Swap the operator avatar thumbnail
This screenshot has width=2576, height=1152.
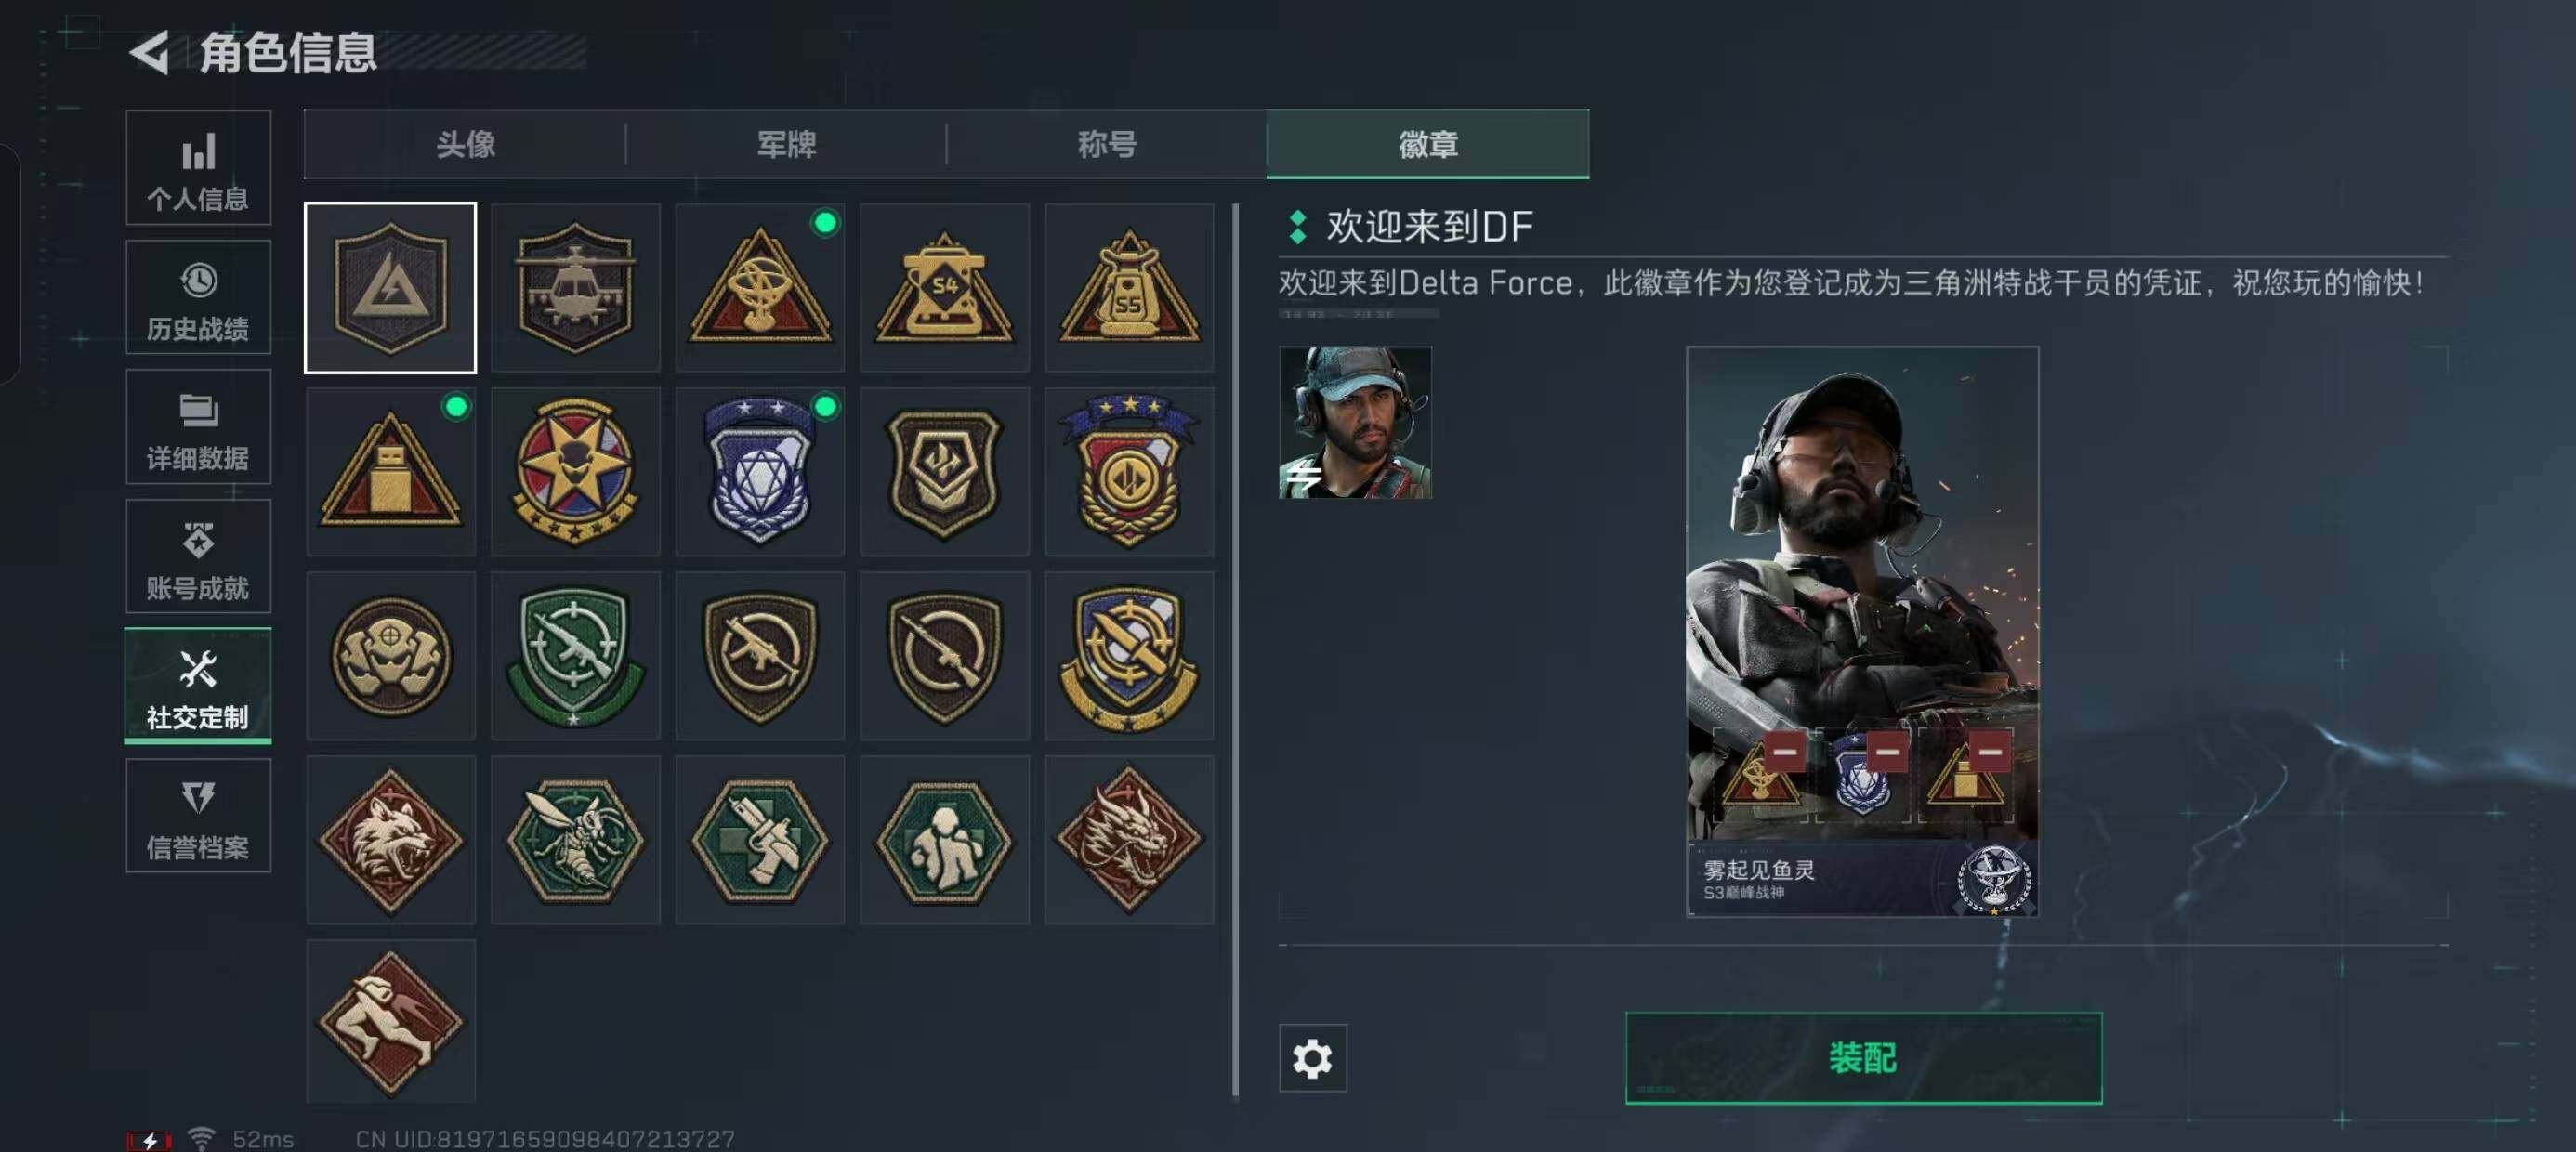[x=1355, y=423]
